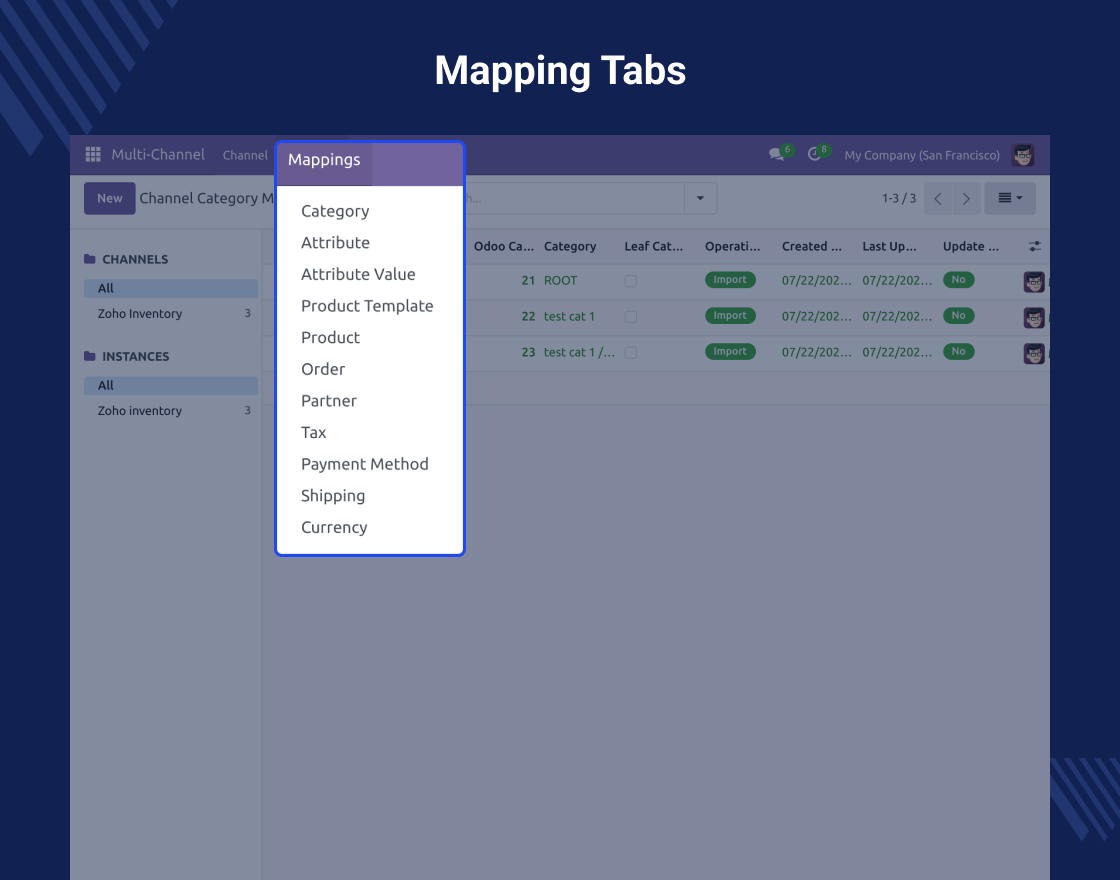Expand the search options dropdown arrow

(x=700, y=199)
